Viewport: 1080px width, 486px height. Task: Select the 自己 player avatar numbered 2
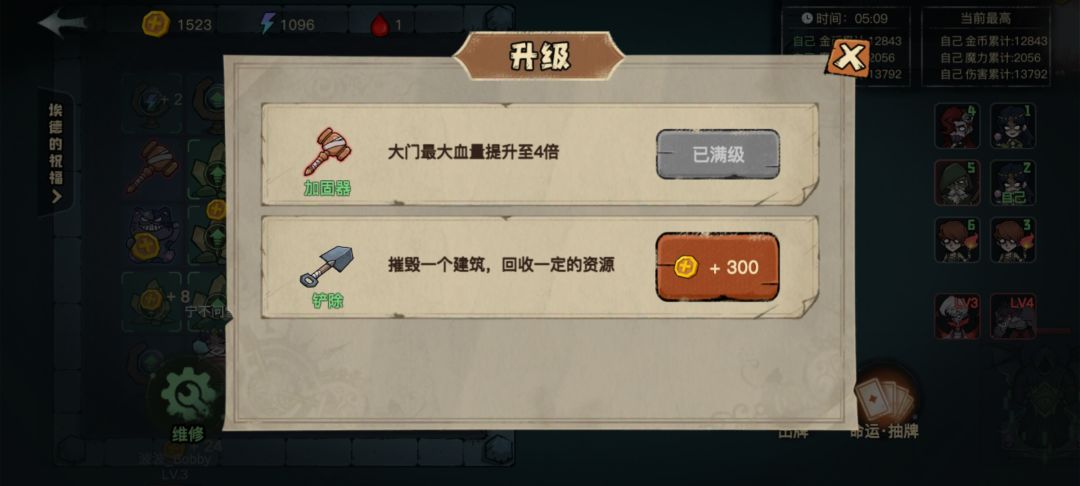[1012, 183]
